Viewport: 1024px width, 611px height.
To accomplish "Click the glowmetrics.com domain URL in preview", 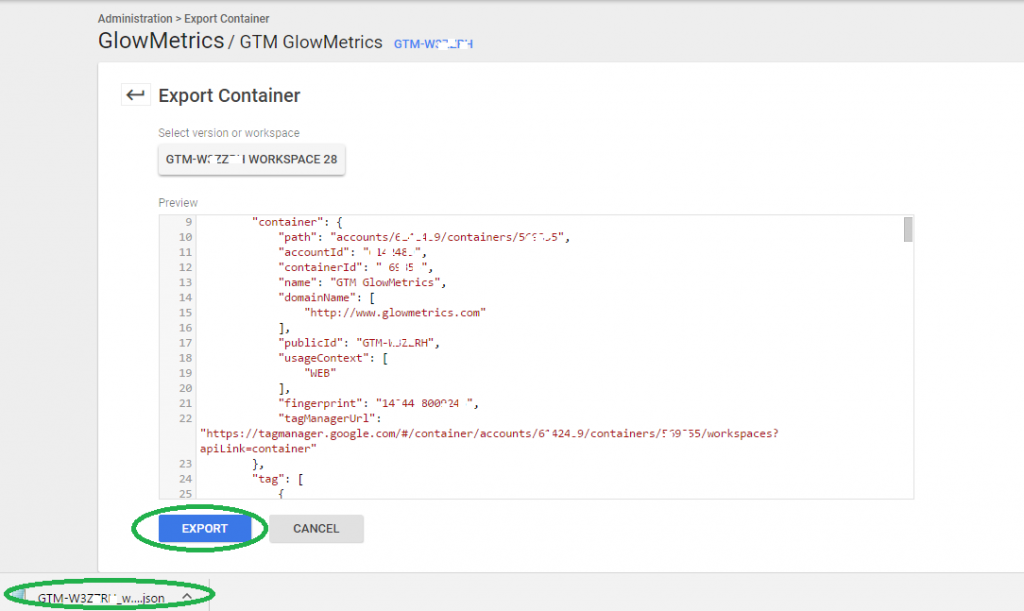I will click(x=395, y=312).
